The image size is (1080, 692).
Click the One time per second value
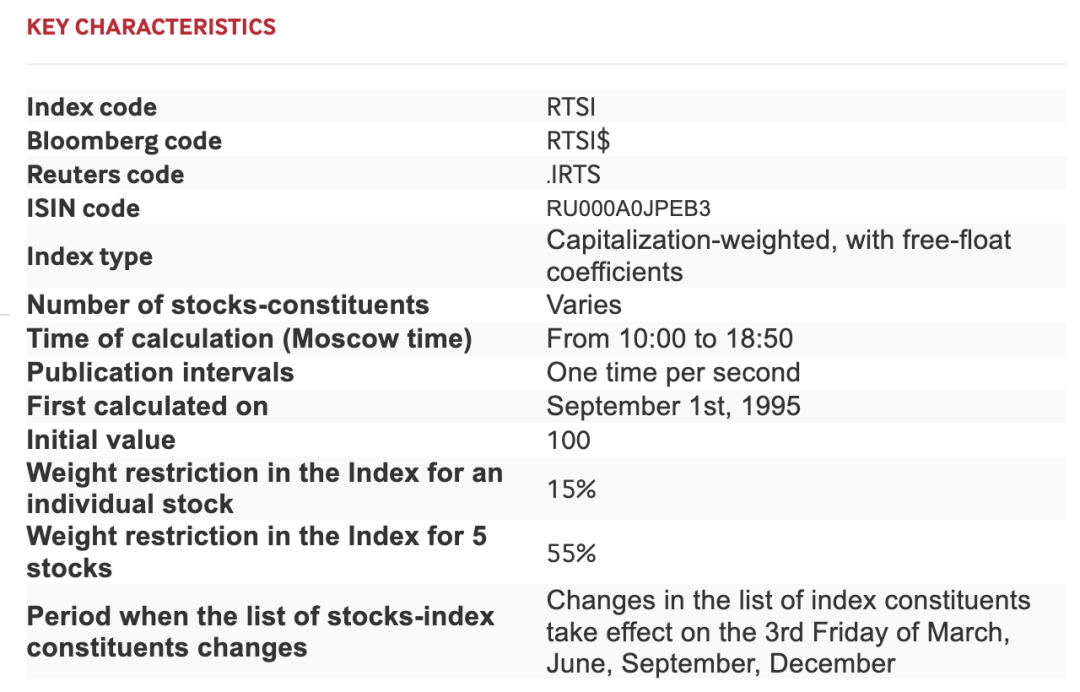point(673,373)
